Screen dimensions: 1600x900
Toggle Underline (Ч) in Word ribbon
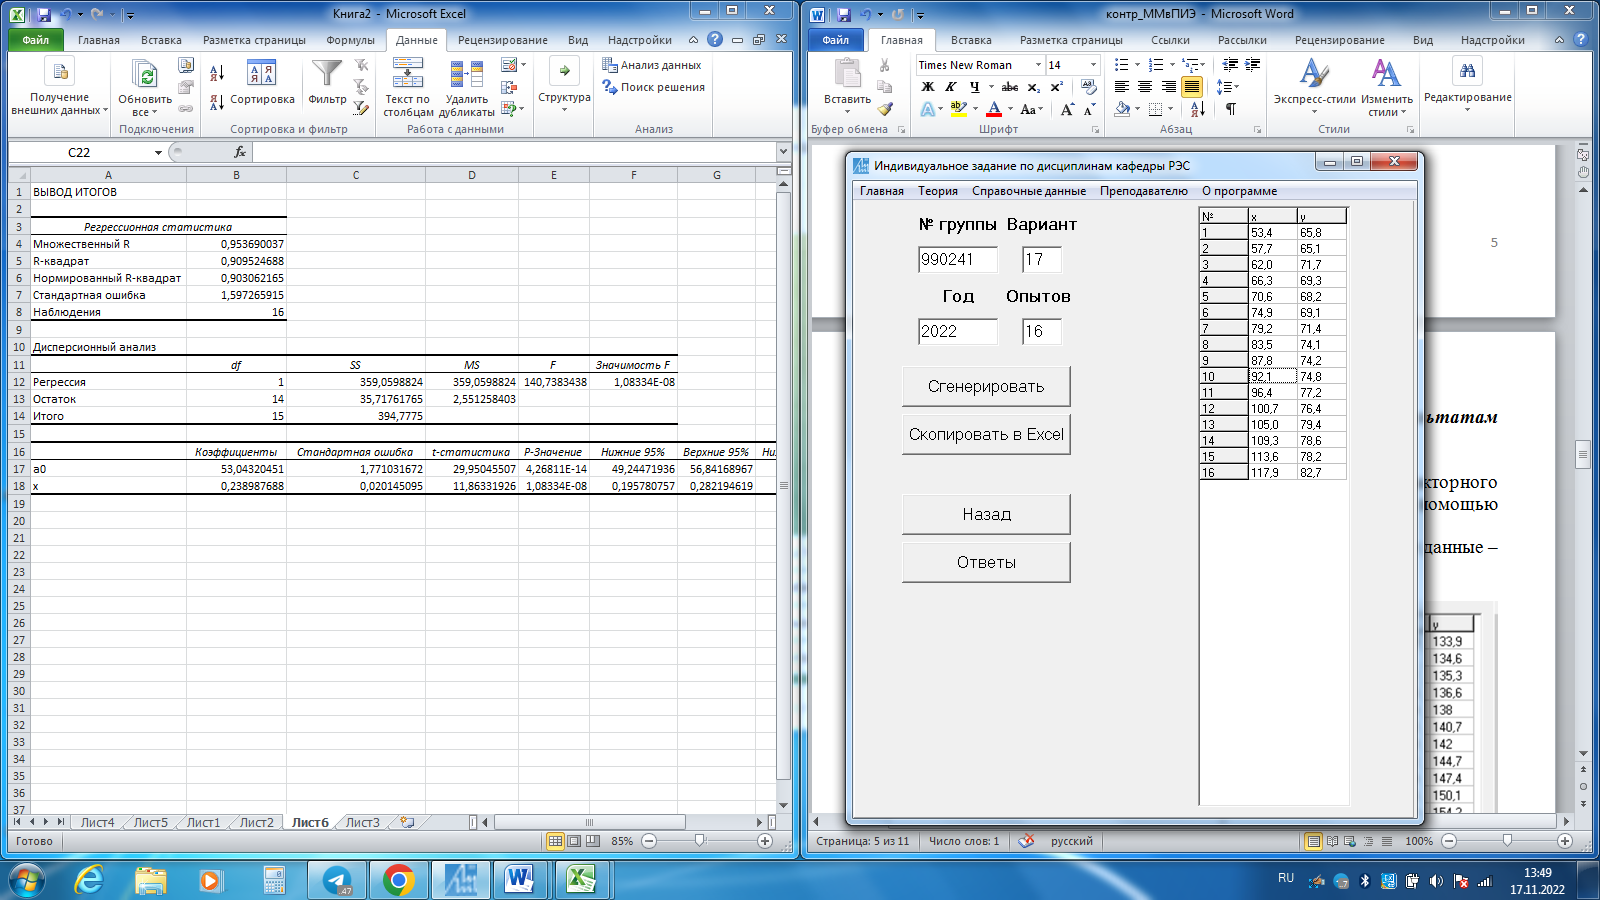(974, 87)
